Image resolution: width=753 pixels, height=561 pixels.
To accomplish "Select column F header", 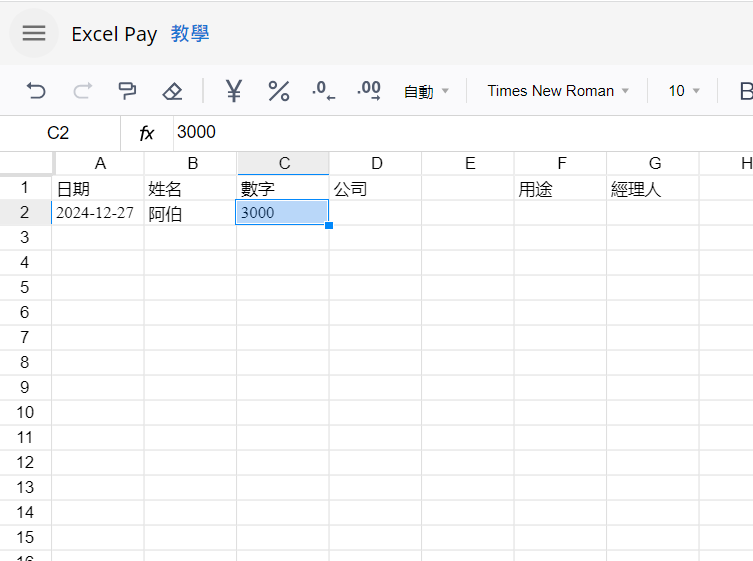I will point(561,164).
